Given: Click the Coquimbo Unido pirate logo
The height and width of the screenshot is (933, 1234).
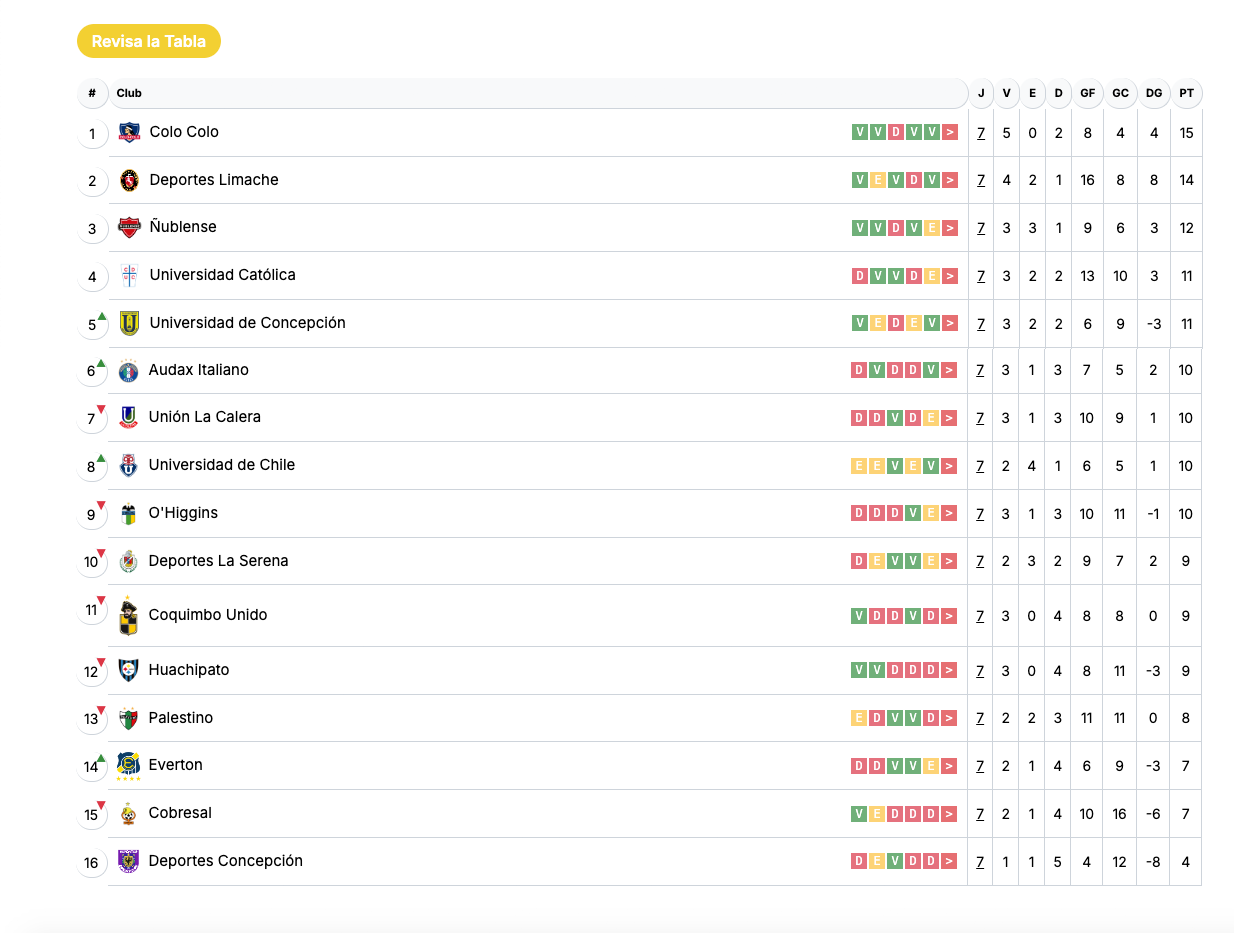Looking at the screenshot, I should point(128,616).
